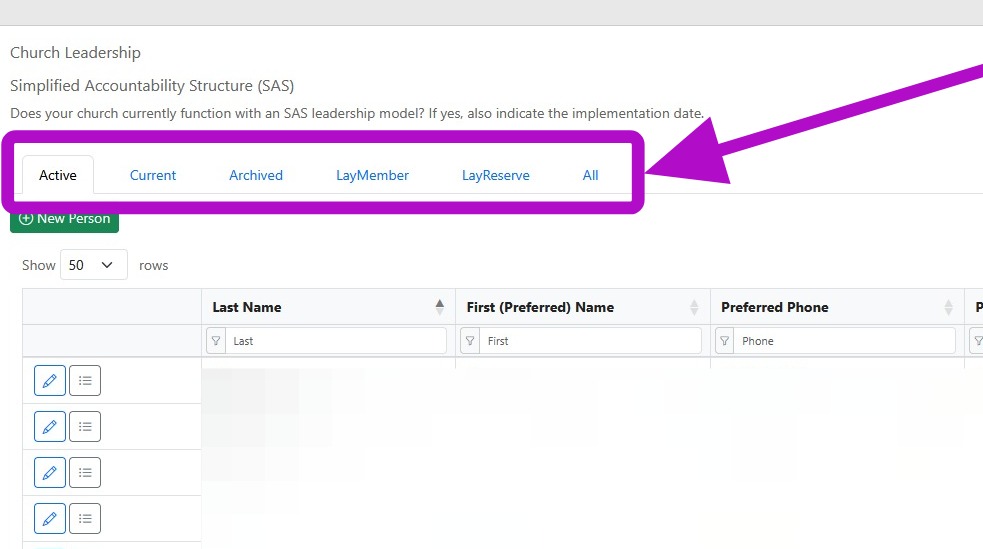This screenshot has height=549, width=983.
Task: Focus the Last name filter input
Action: tap(336, 341)
